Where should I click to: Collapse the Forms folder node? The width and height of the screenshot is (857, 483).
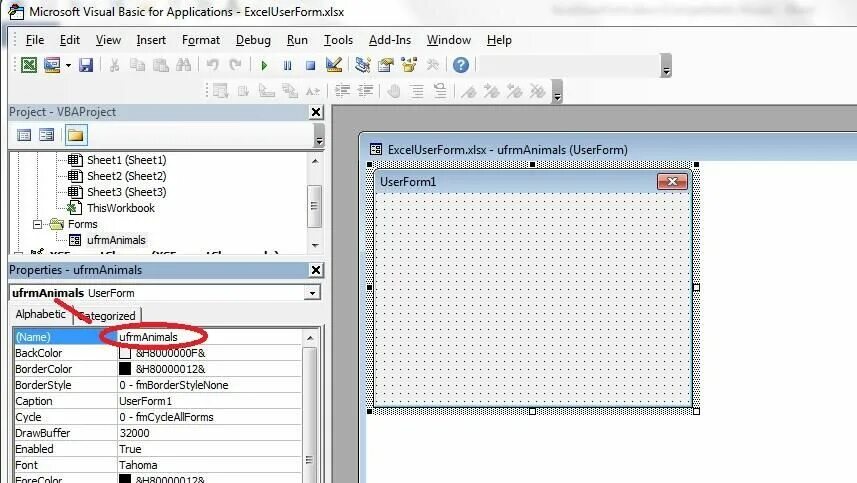pos(37,225)
